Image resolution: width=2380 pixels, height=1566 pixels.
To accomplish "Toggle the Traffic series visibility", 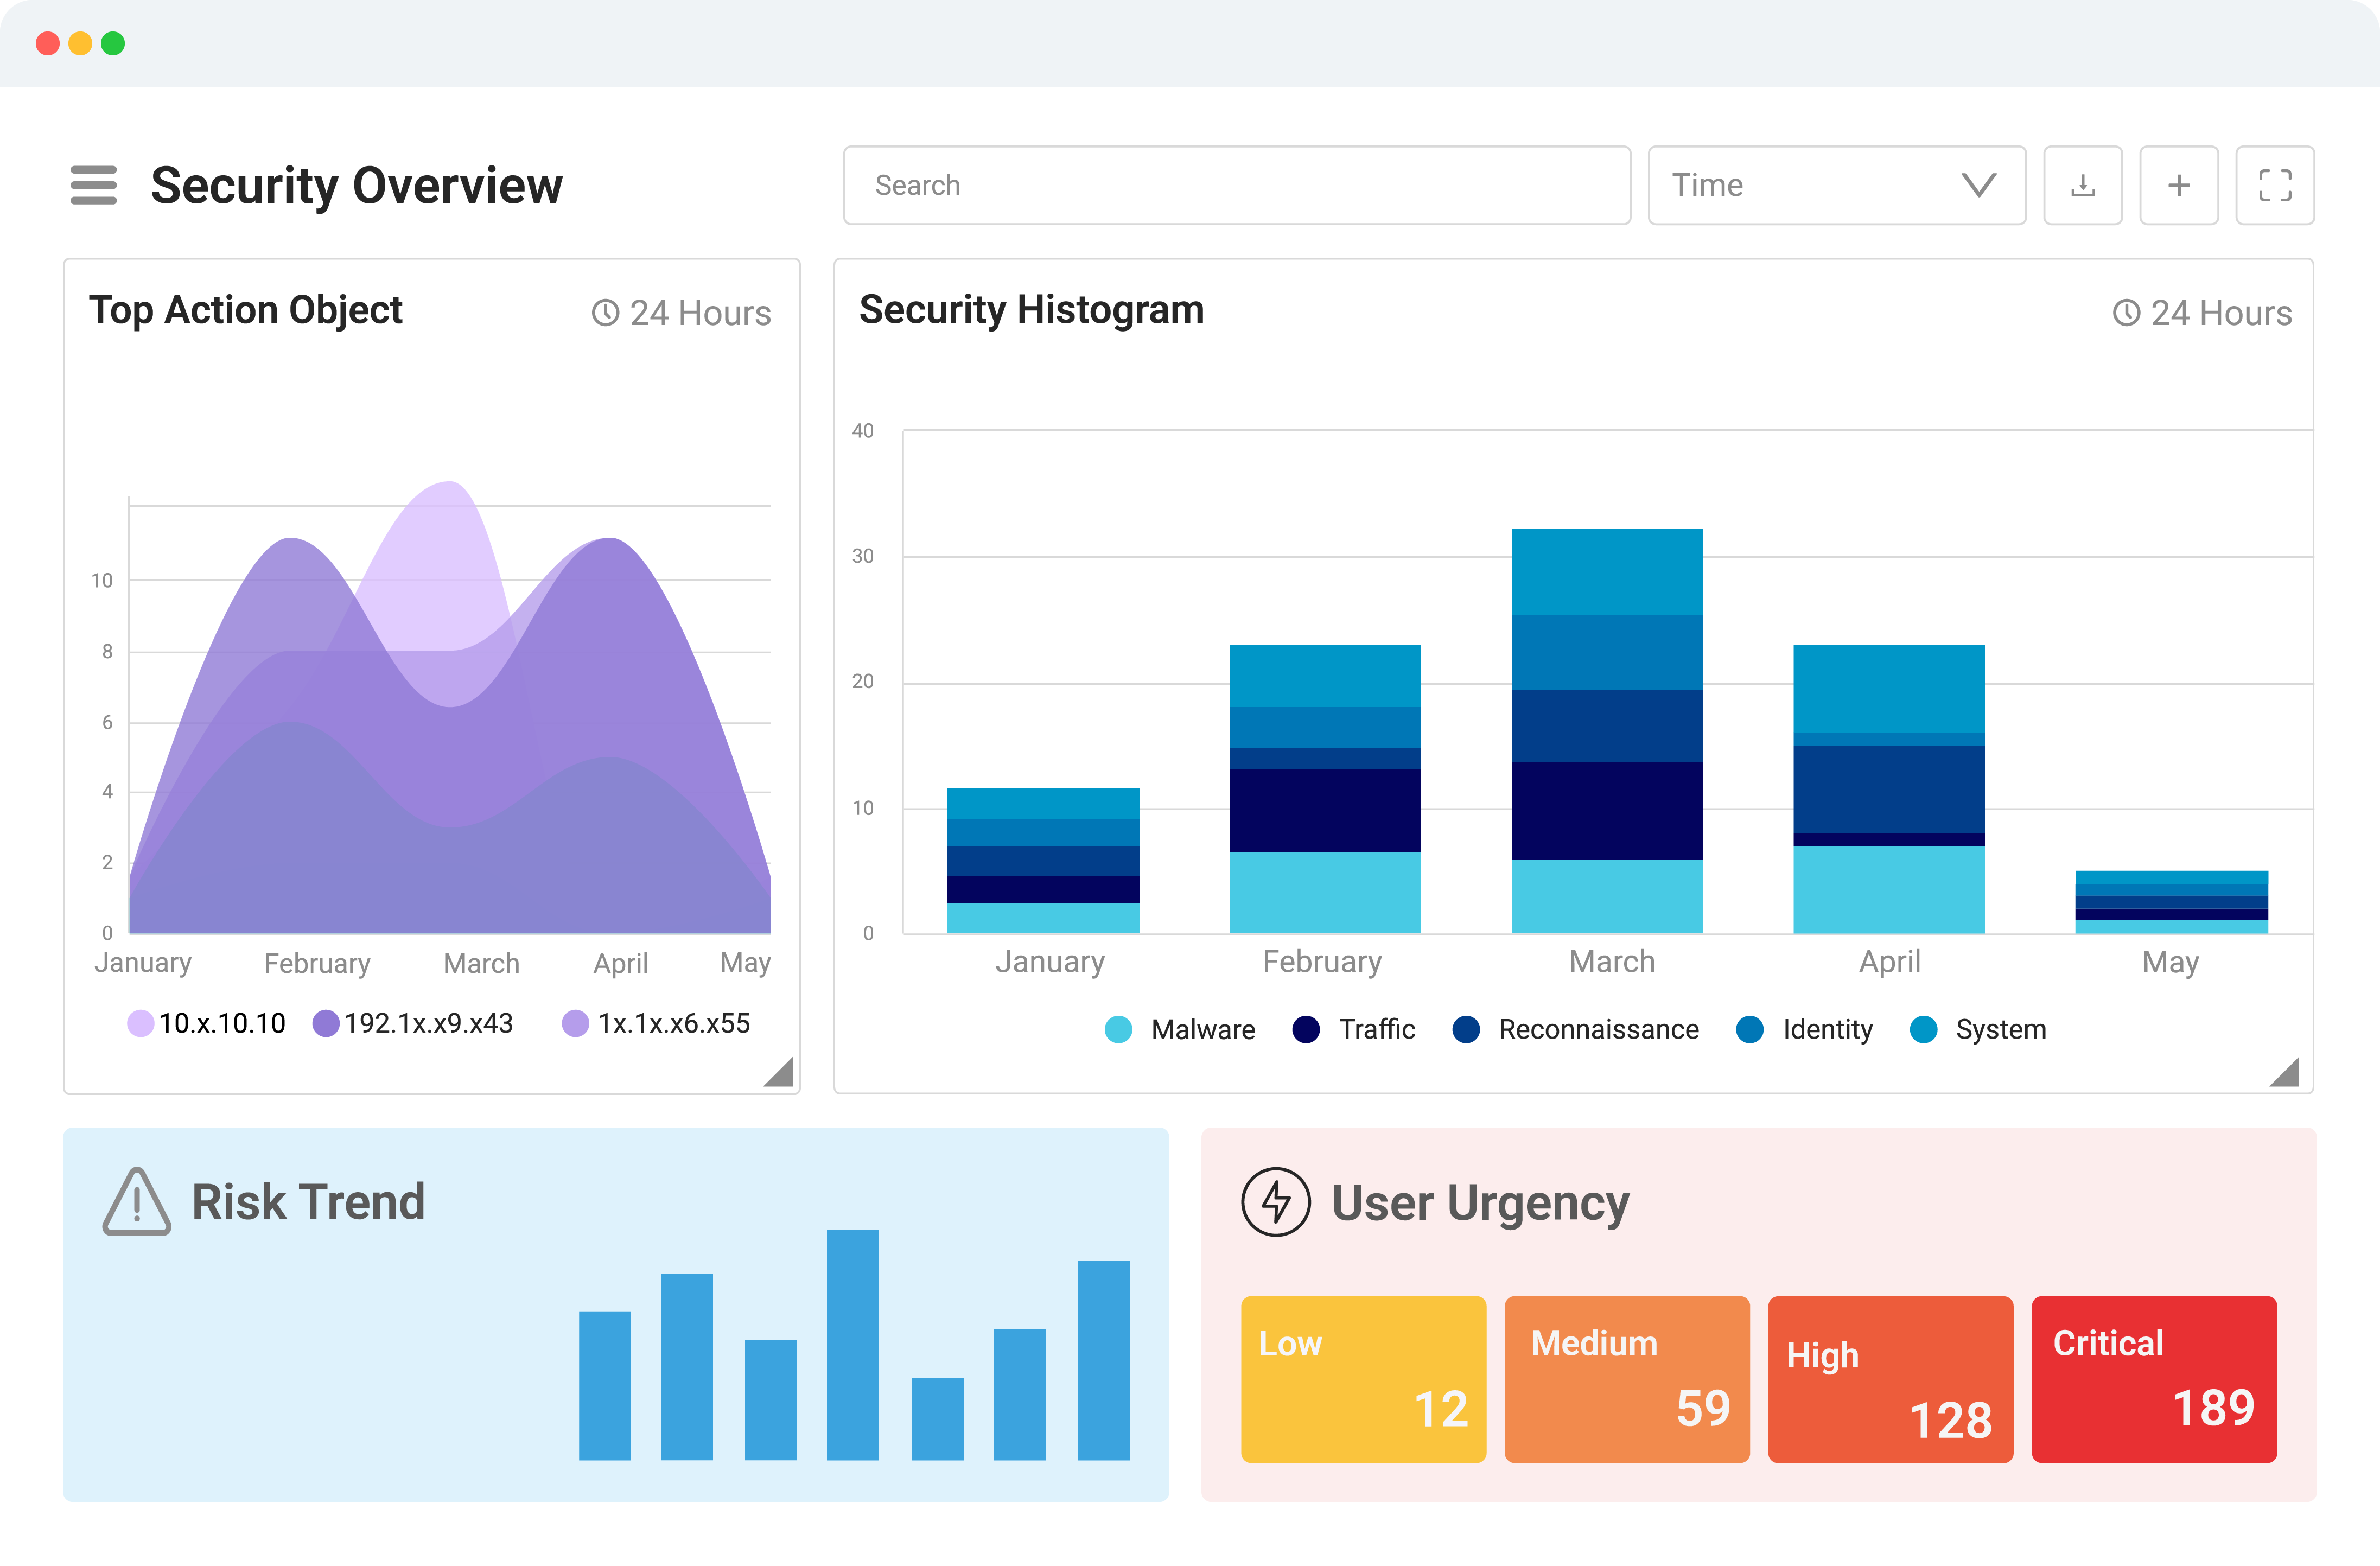I will point(1307,1029).
